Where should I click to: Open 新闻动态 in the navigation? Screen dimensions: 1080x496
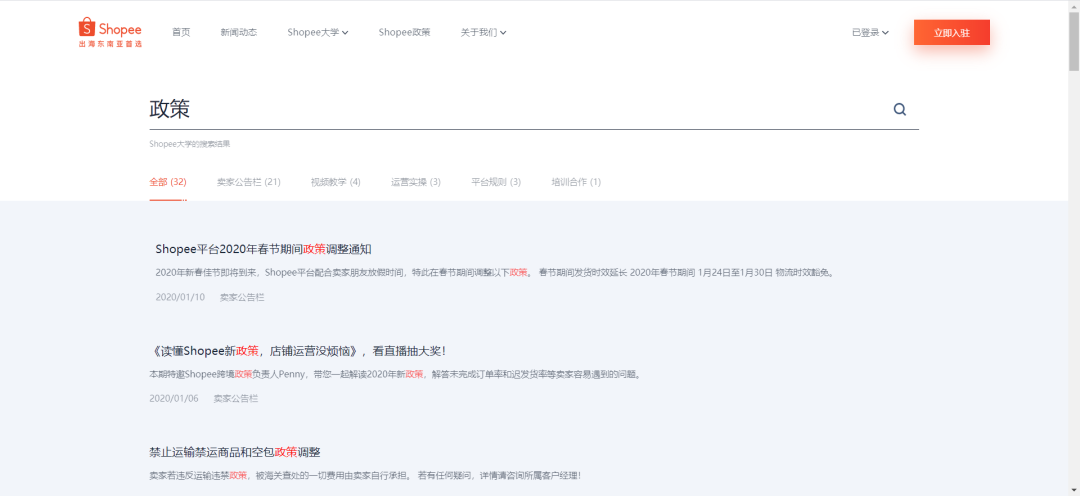coord(239,32)
